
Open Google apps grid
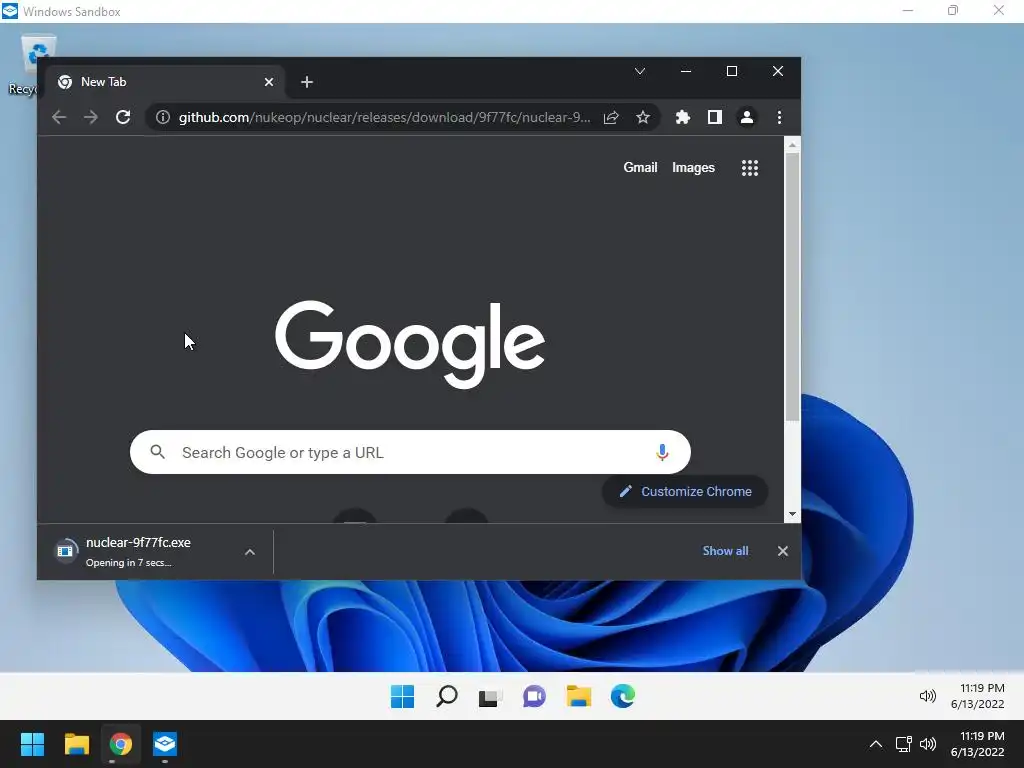tap(750, 168)
